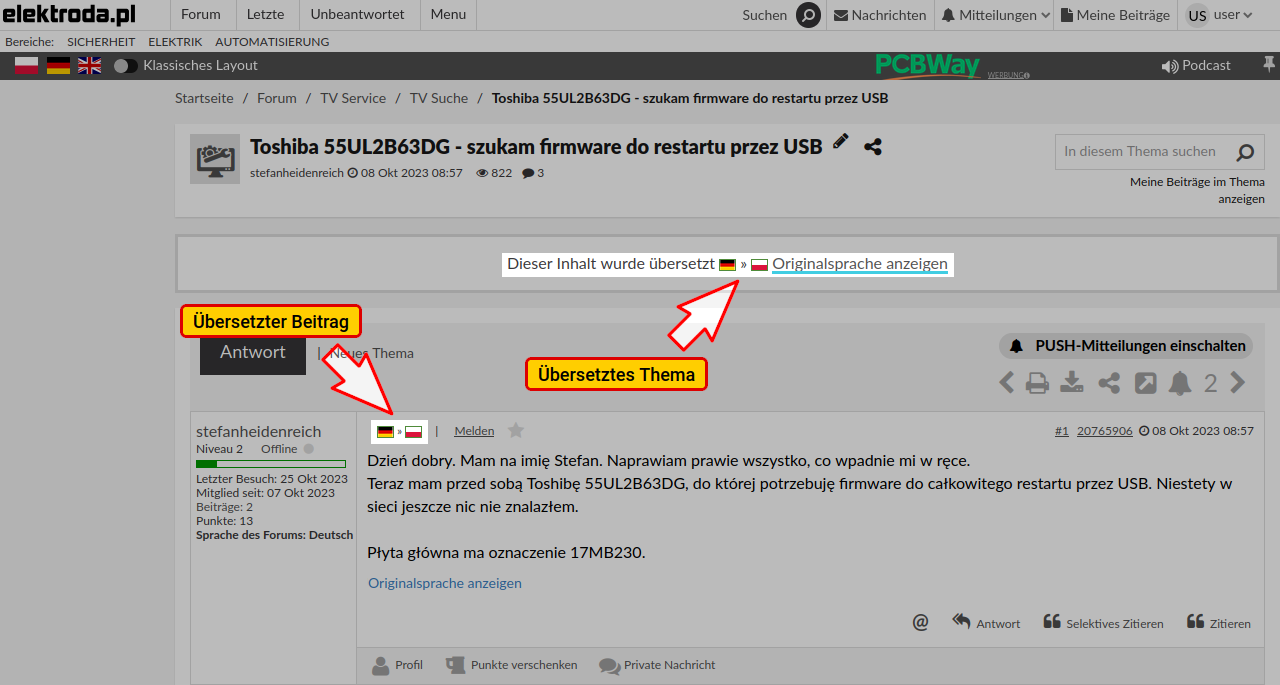This screenshot has height=685, width=1280.
Task: Share topic via icon beside title
Action: pyautogui.click(x=873, y=146)
